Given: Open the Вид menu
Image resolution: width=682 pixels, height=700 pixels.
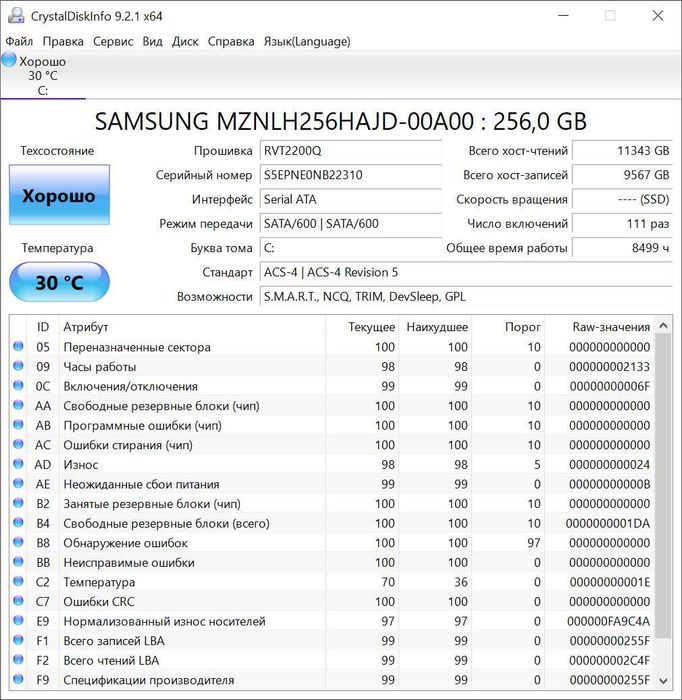Looking at the screenshot, I should click(152, 42).
